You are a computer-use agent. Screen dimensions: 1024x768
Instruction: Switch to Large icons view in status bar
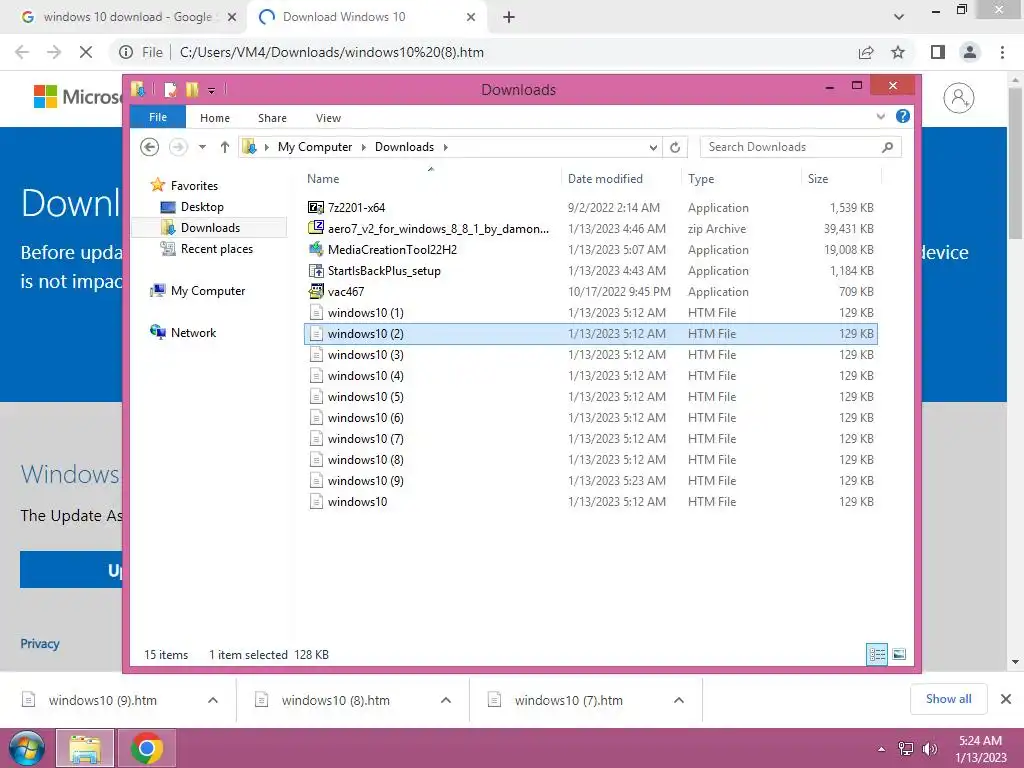(x=899, y=654)
